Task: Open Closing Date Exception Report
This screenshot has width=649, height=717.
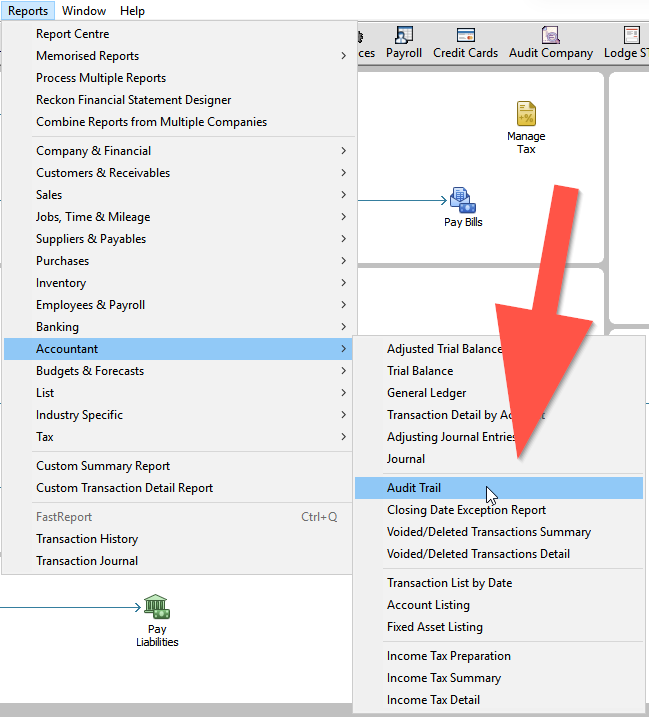Action: coord(499,510)
